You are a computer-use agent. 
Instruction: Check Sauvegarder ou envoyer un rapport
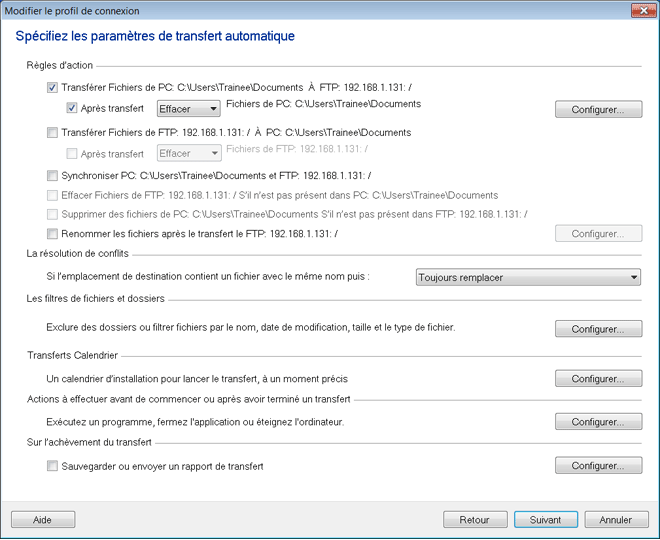52,466
